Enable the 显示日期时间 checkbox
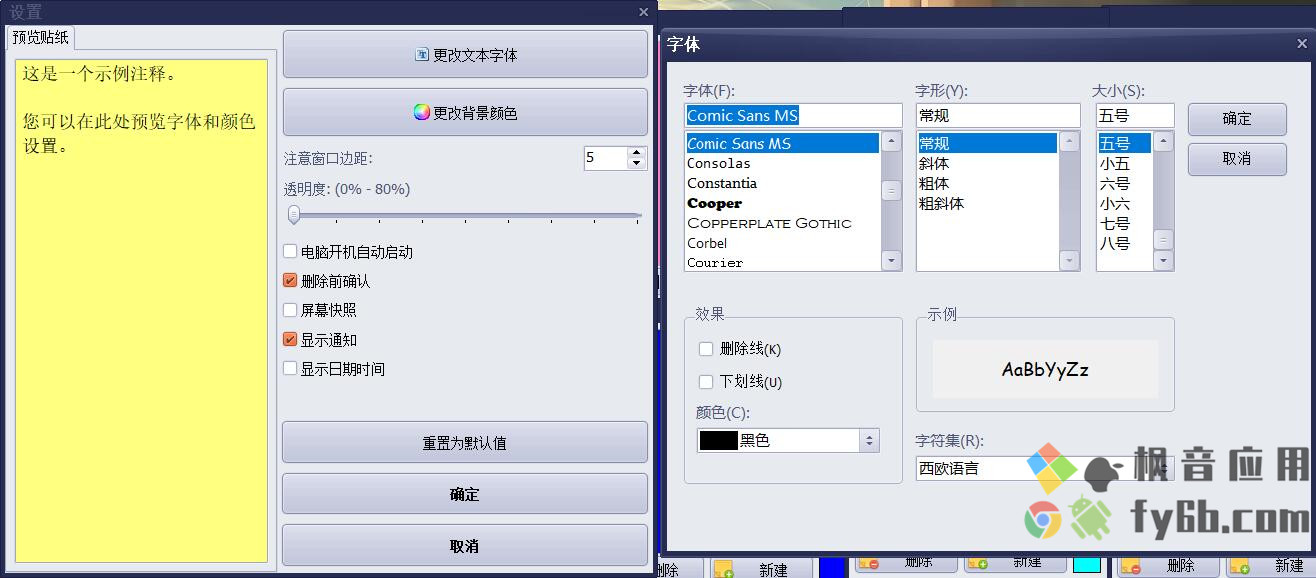The image size is (1316, 578). 290,369
